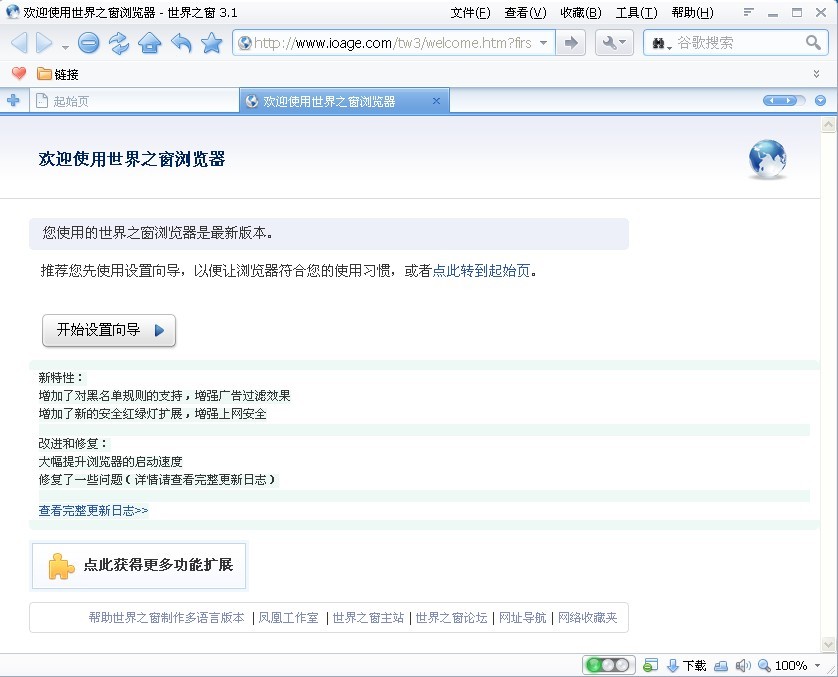Add the page to favorites with star icon
This screenshot has width=838, height=677.
pyautogui.click(x=212, y=43)
